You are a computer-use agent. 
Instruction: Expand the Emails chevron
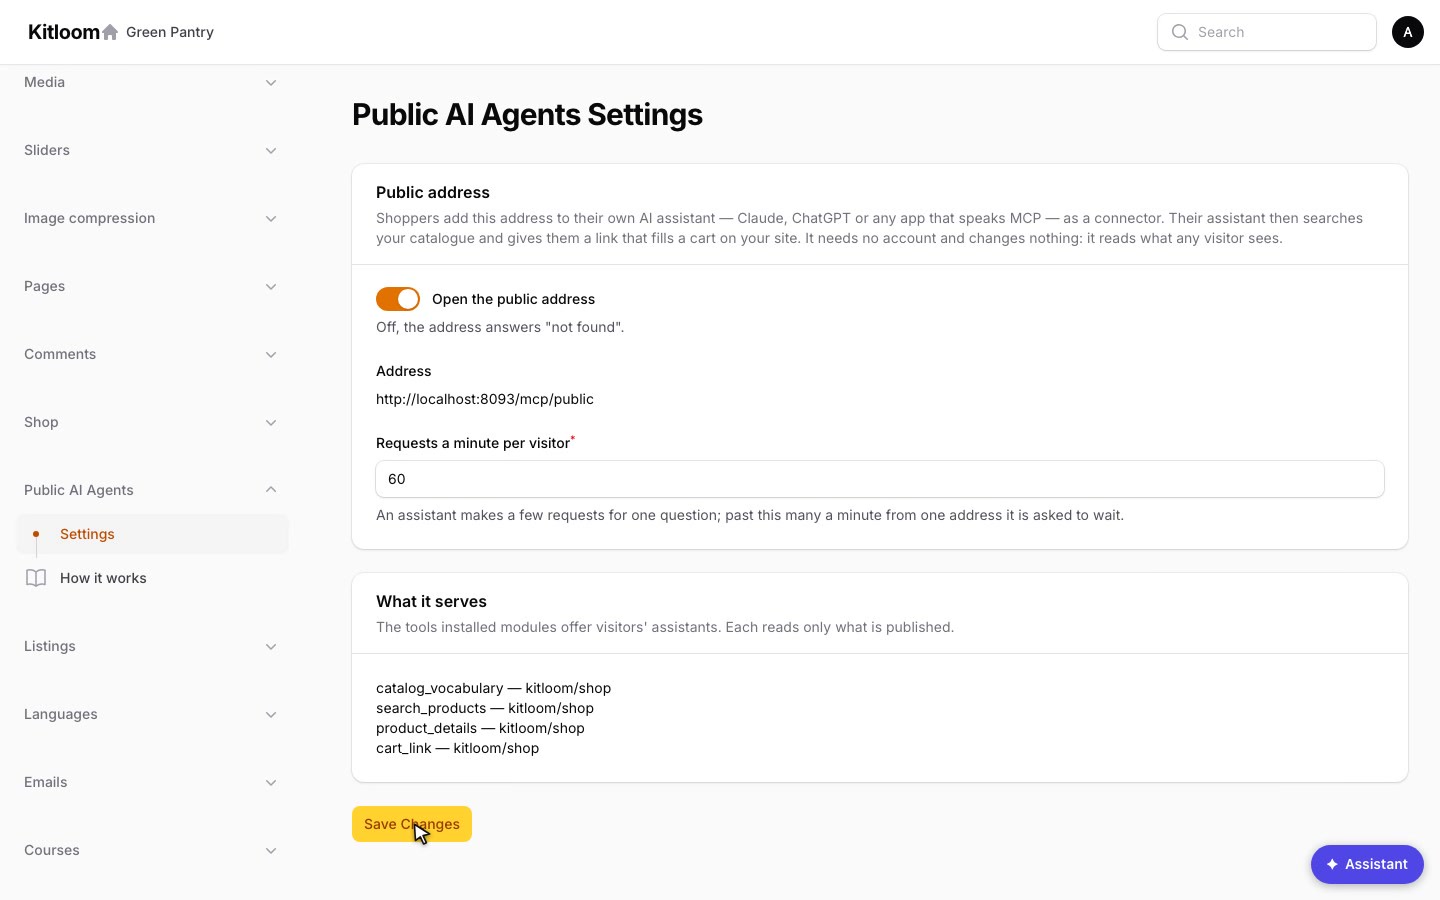(x=271, y=783)
